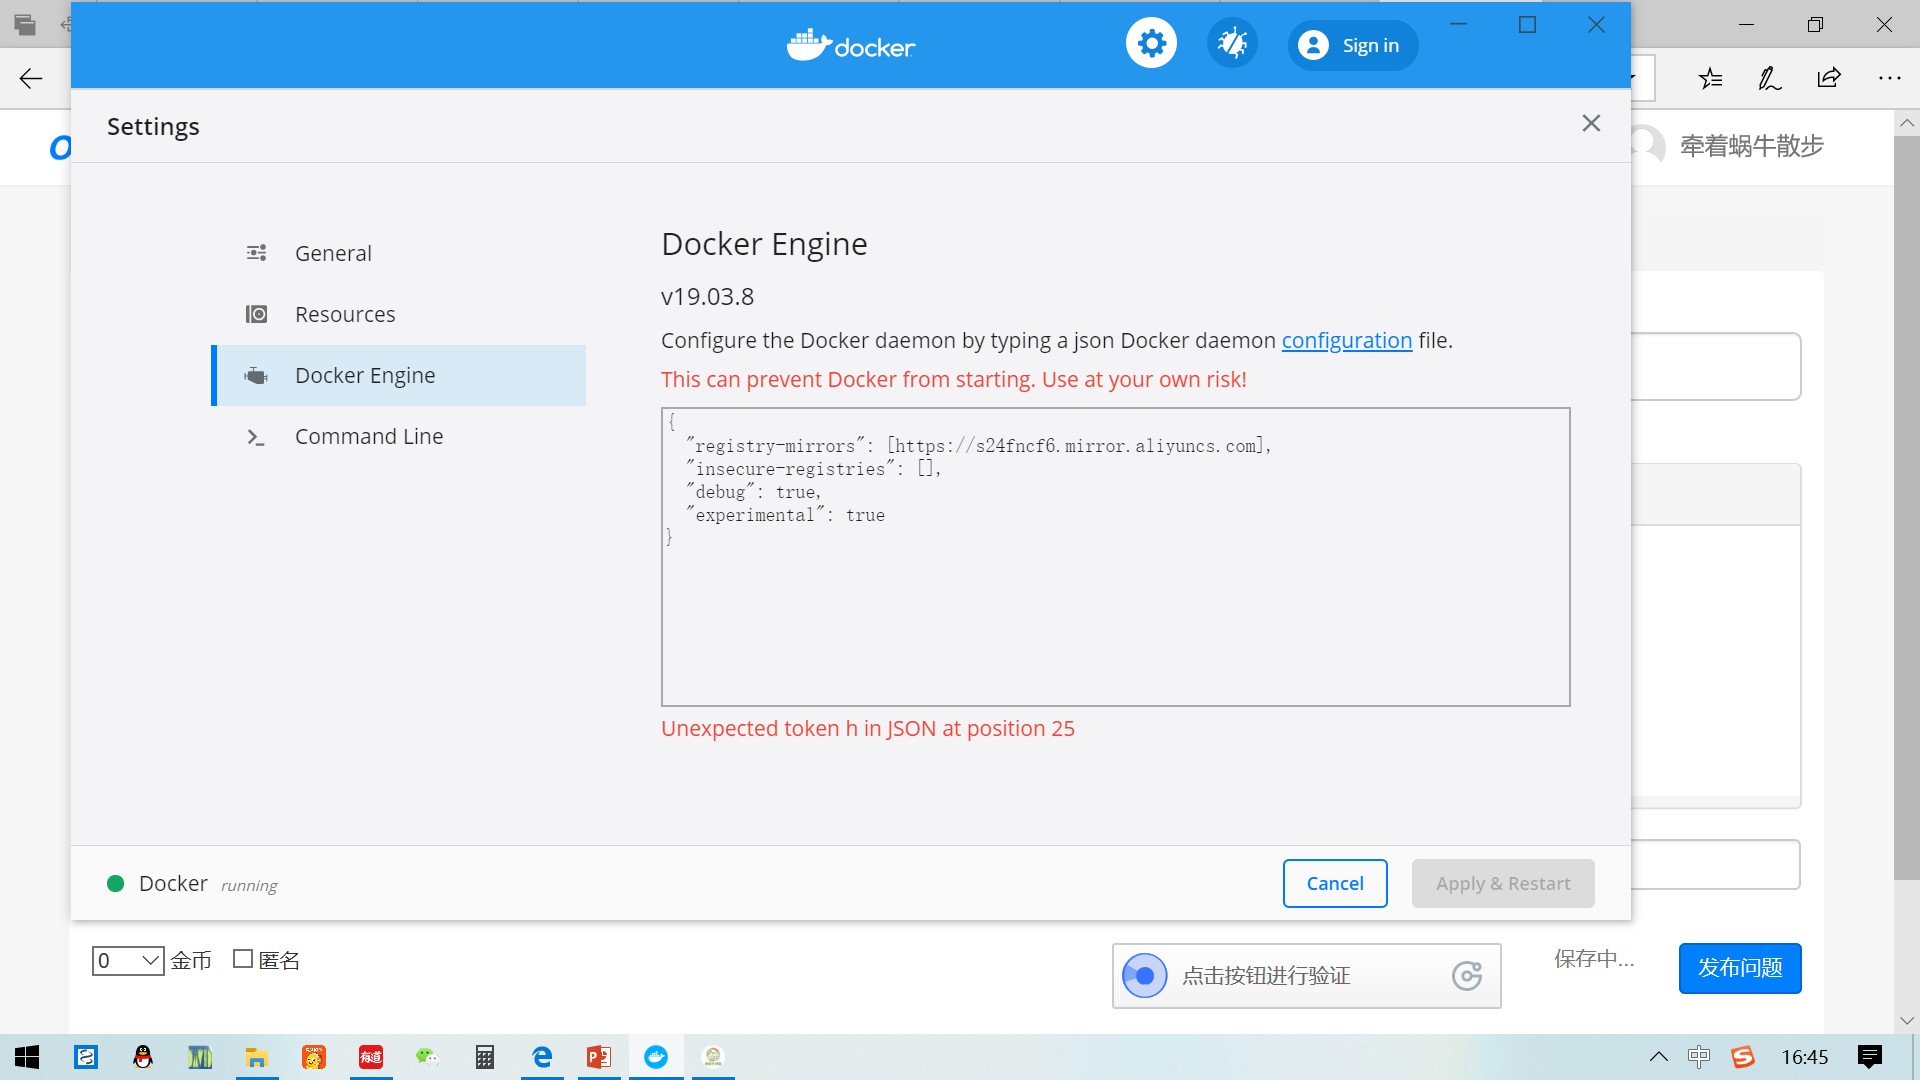Open the coin amount dropdown

pyautogui.click(x=128, y=961)
